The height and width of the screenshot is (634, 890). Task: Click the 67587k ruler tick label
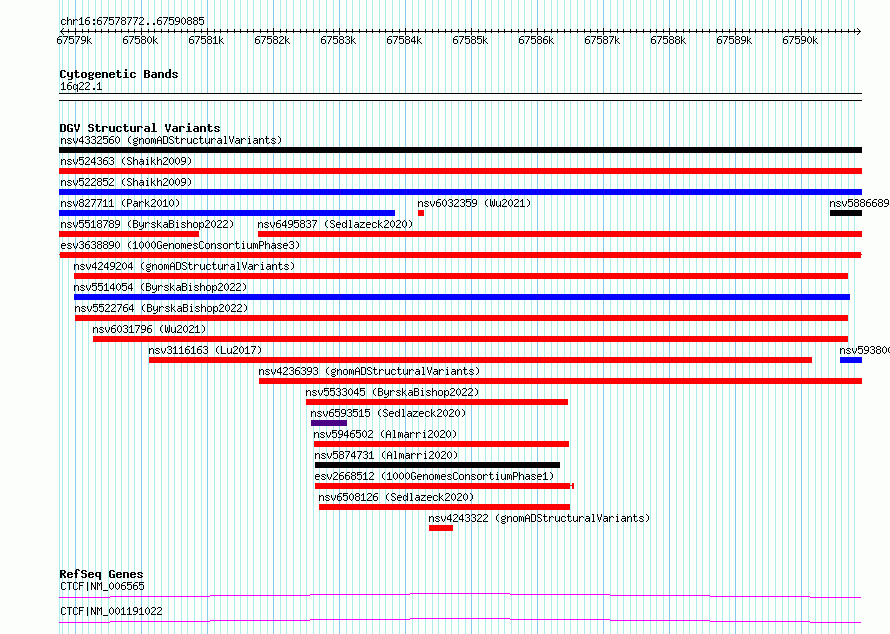[602, 41]
